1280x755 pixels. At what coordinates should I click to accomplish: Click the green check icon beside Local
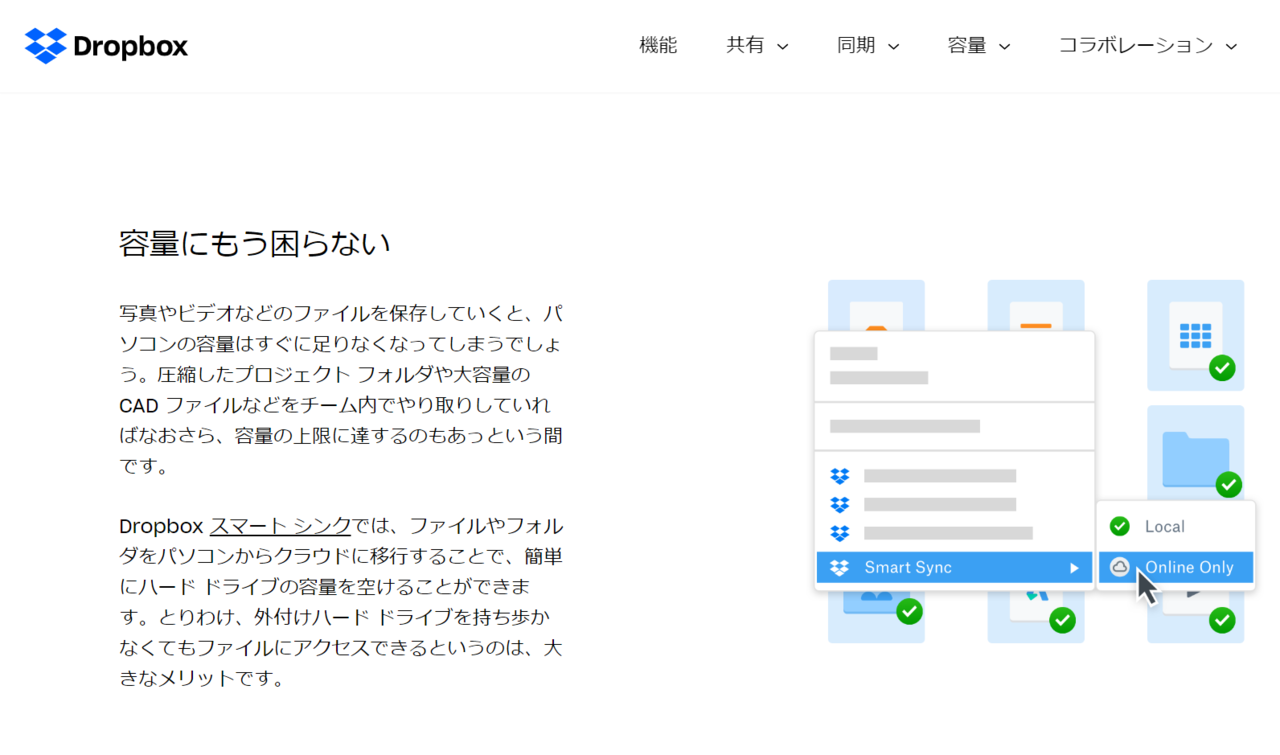pyautogui.click(x=1120, y=526)
